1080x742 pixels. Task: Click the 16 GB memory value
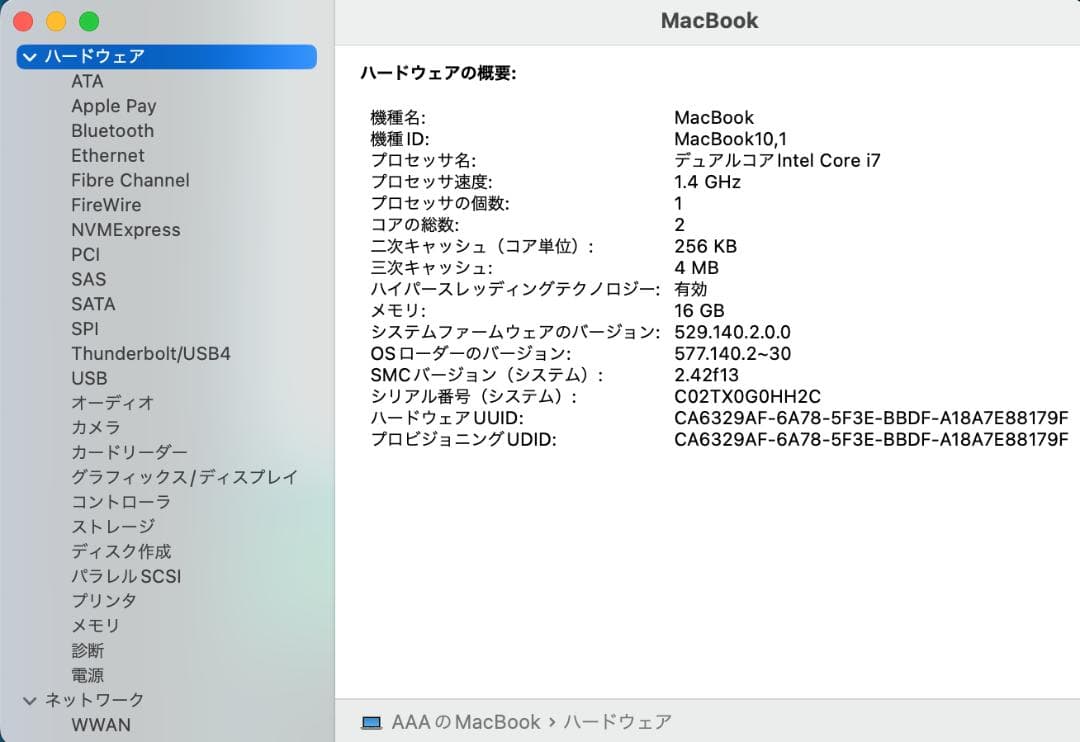coord(699,311)
